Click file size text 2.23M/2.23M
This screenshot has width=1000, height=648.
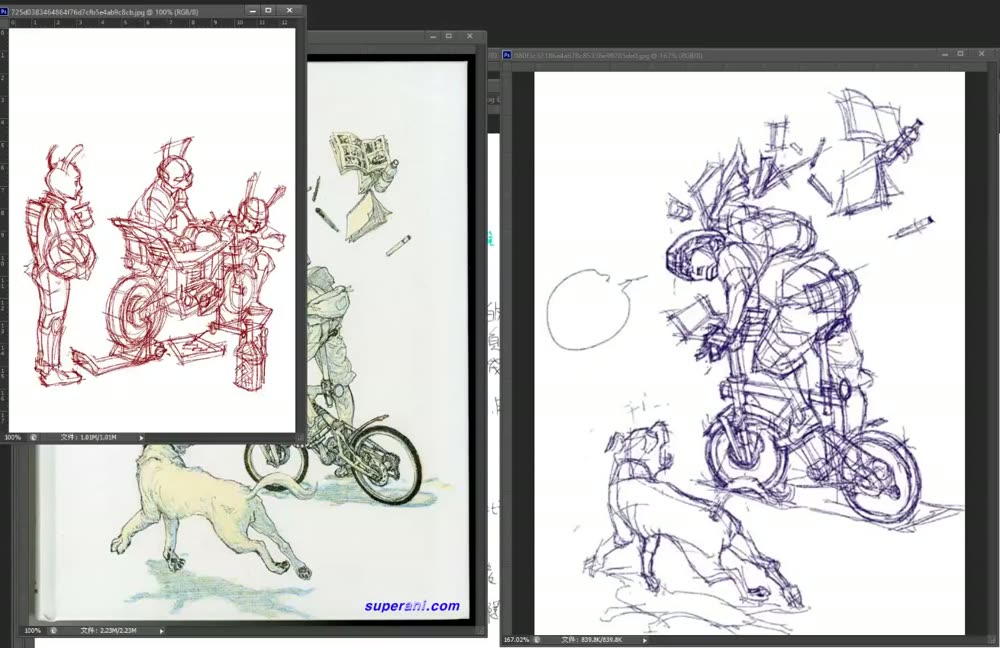coord(108,631)
